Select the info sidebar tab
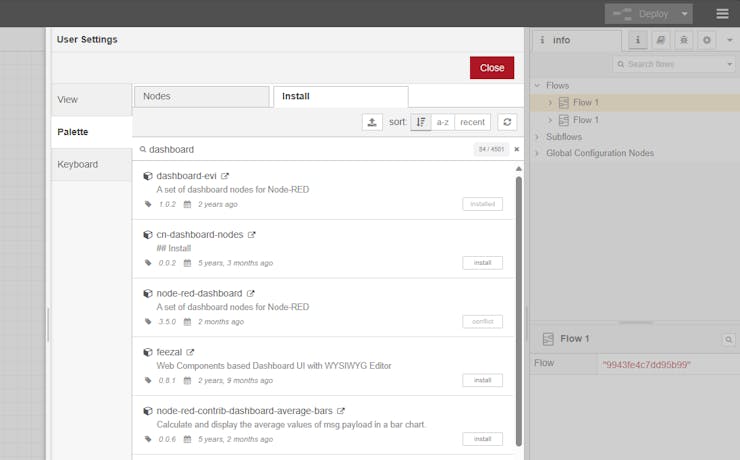The image size is (740, 460). coord(578,40)
